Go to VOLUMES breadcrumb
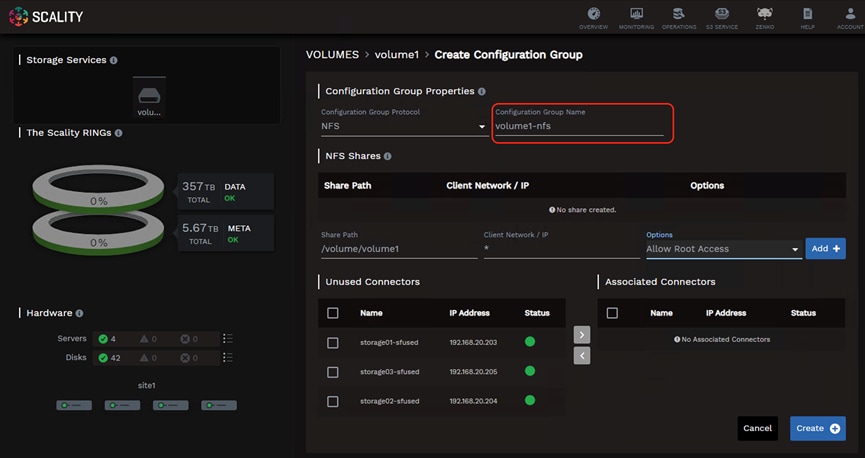Viewport: 865px width, 458px height. click(x=332, y=55)
